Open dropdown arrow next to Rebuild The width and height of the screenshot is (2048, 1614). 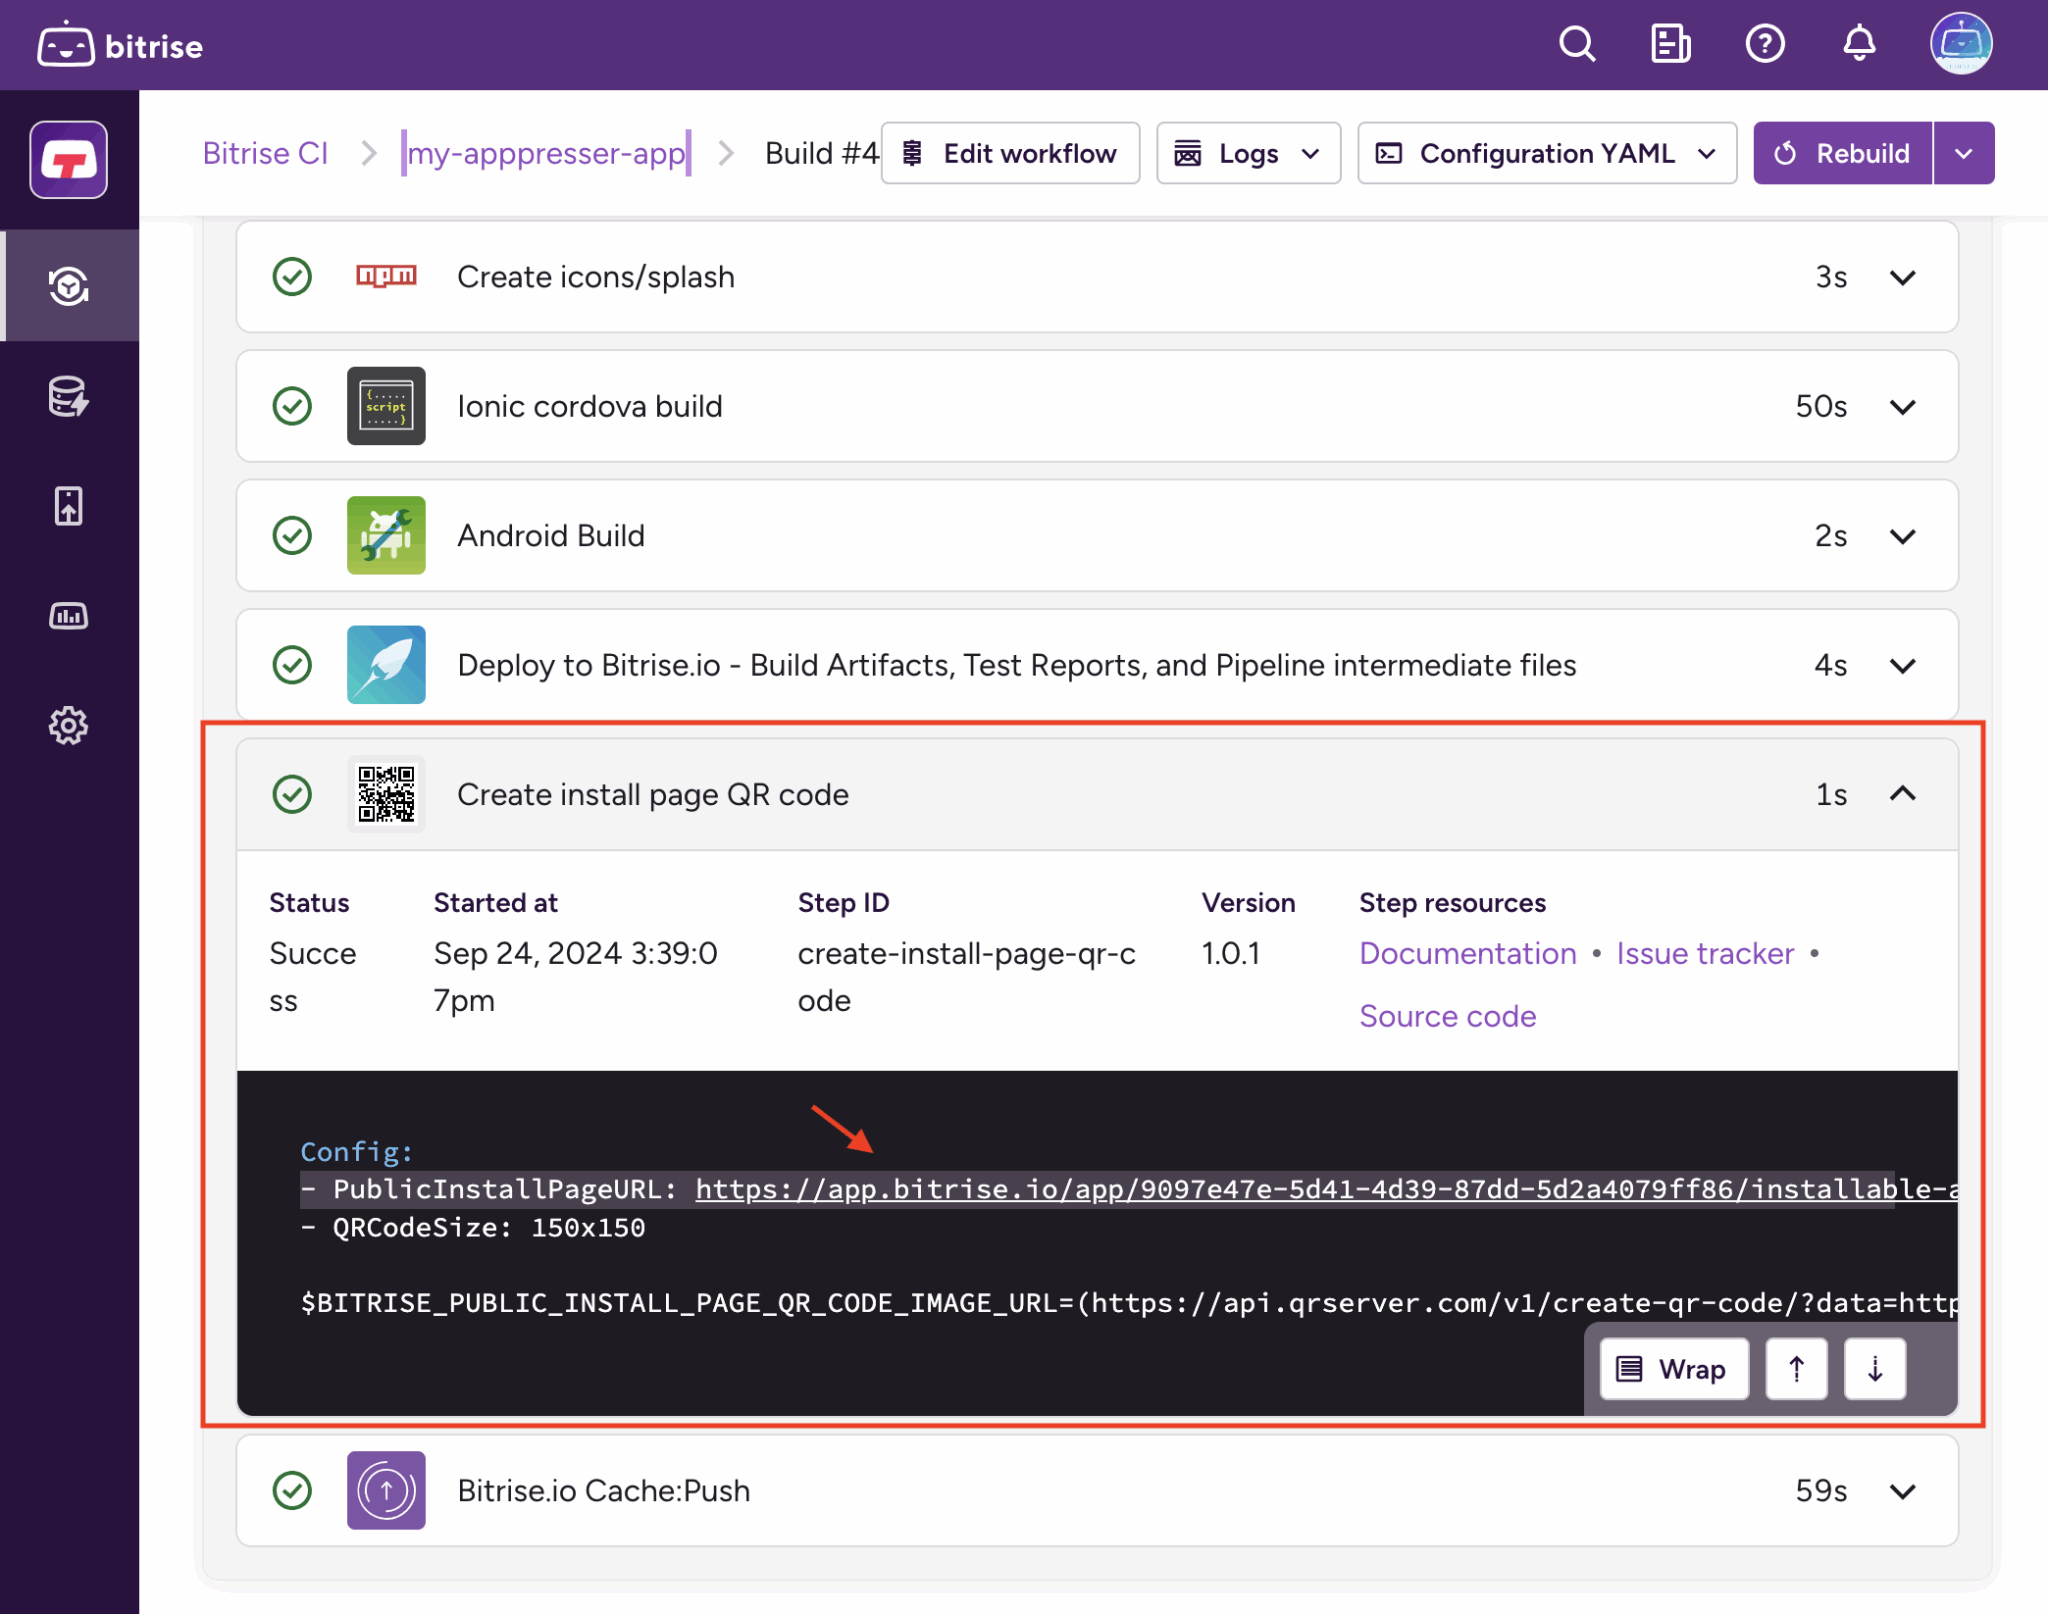click(x=1963, y=154)
